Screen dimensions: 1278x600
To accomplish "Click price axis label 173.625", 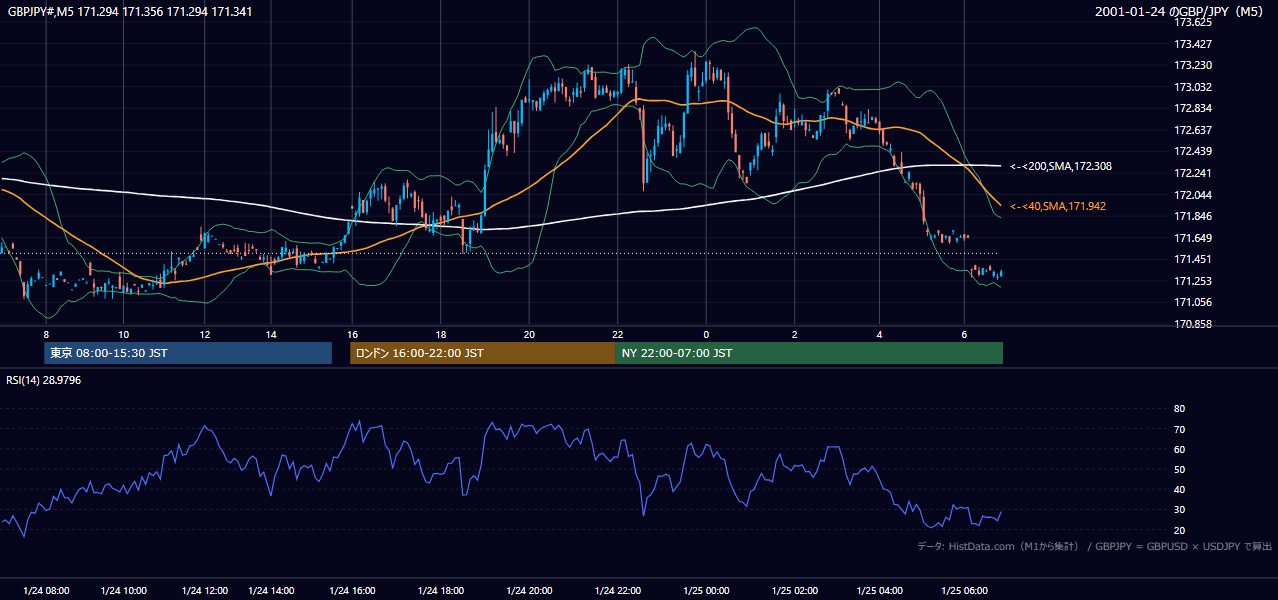I will pos(1192,22).
